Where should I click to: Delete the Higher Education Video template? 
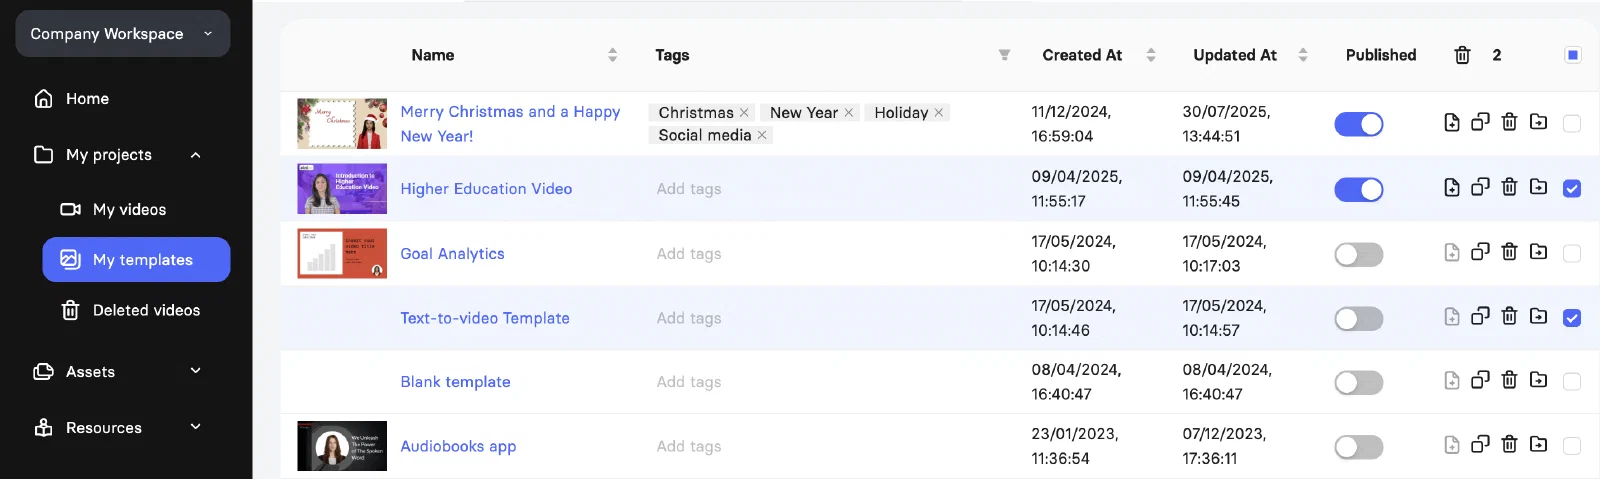pyautogui.click(x=1509, y=187)
